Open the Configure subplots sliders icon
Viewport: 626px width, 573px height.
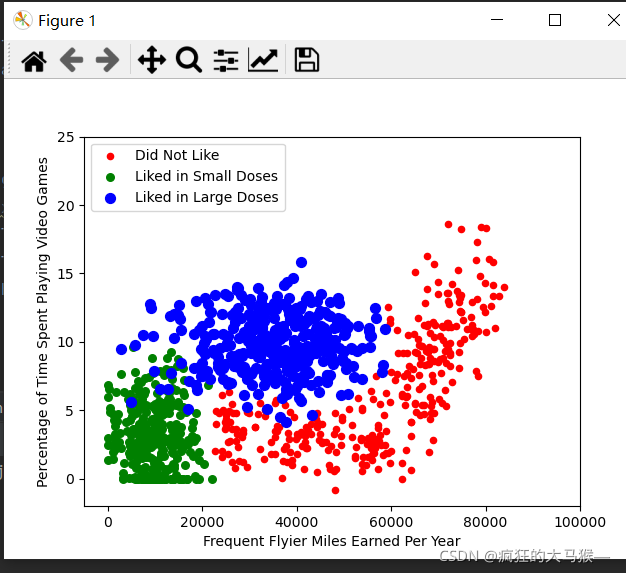click(x=226, y=61)
